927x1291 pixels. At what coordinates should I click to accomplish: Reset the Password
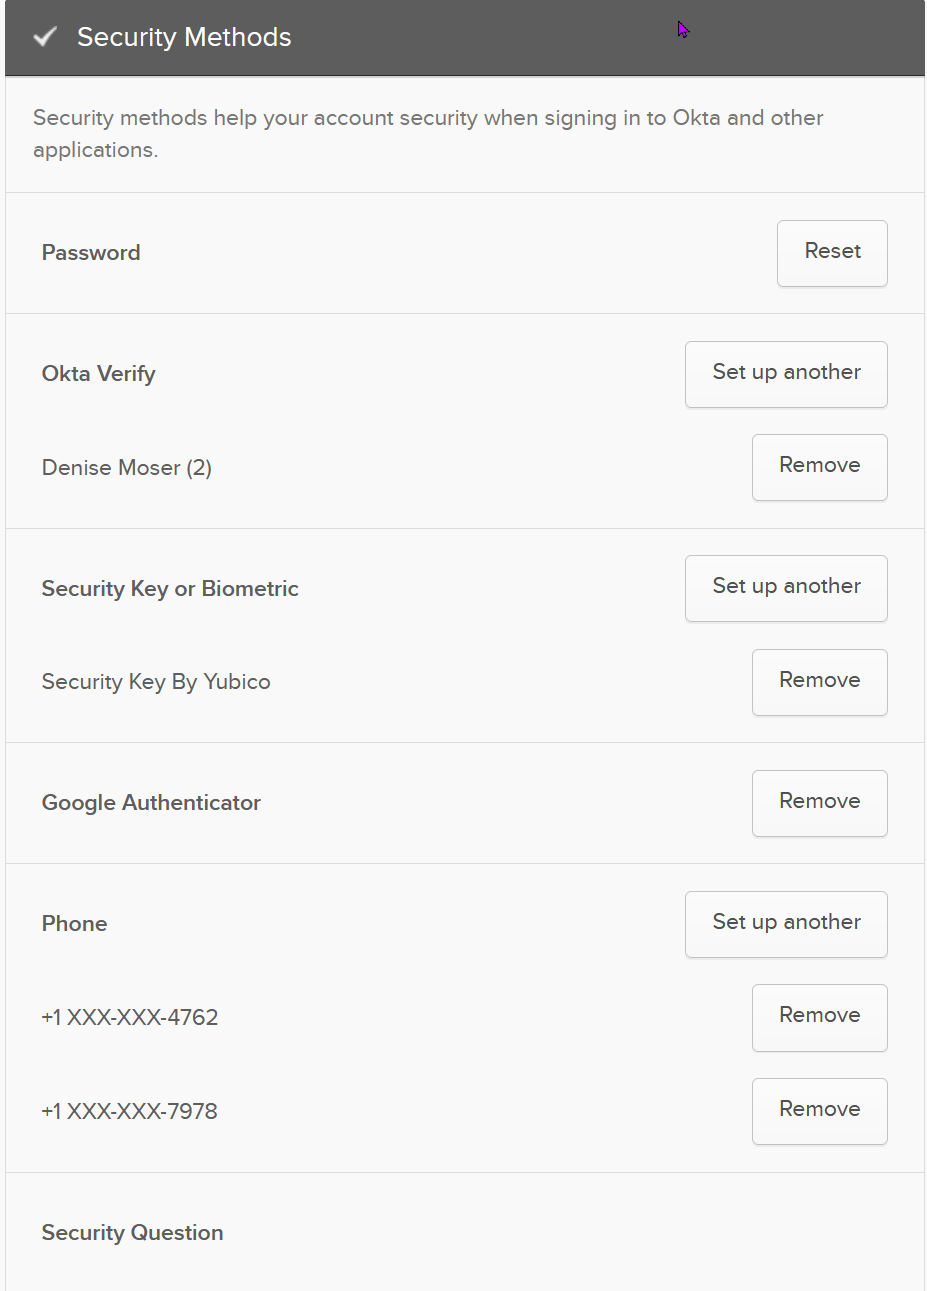832,253
